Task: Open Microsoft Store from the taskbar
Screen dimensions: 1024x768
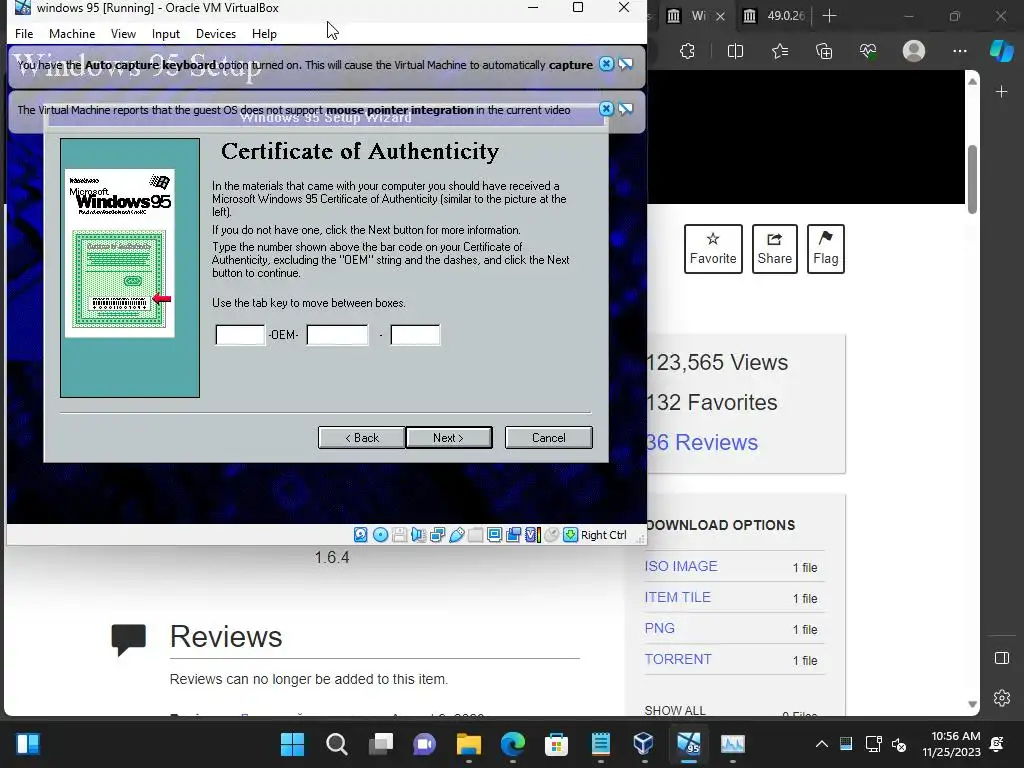Action: pyautogui.click(x=556, y=744)
